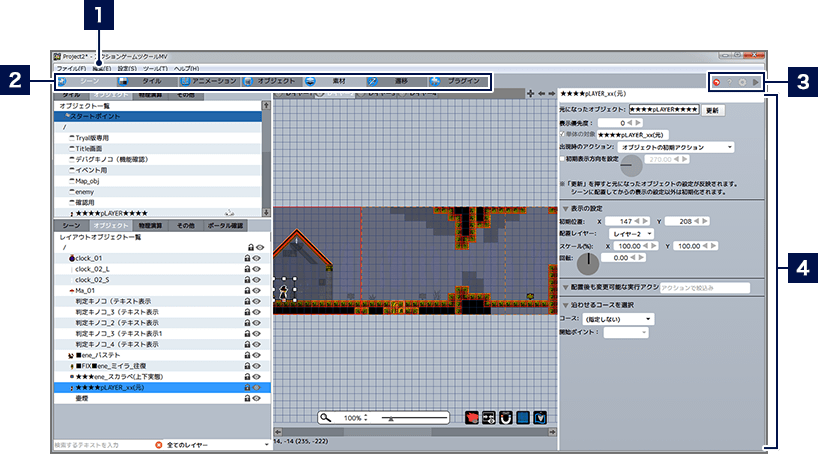Click the crosshair move icon above canvas

pyautogui.click(x=531, y=93)
